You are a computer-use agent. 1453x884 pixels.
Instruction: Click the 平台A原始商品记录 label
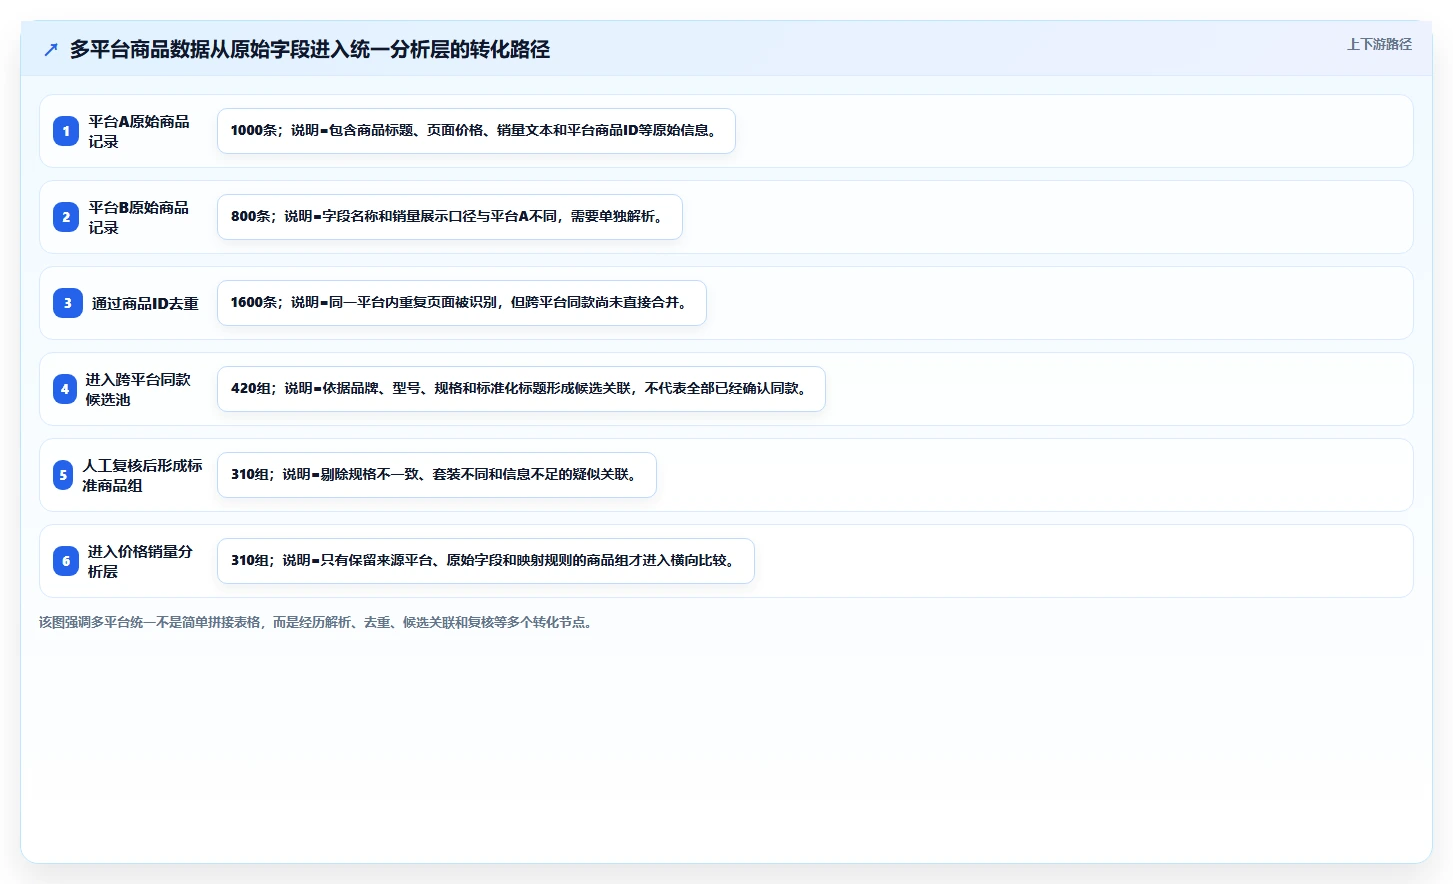click(x=139, y=131)
